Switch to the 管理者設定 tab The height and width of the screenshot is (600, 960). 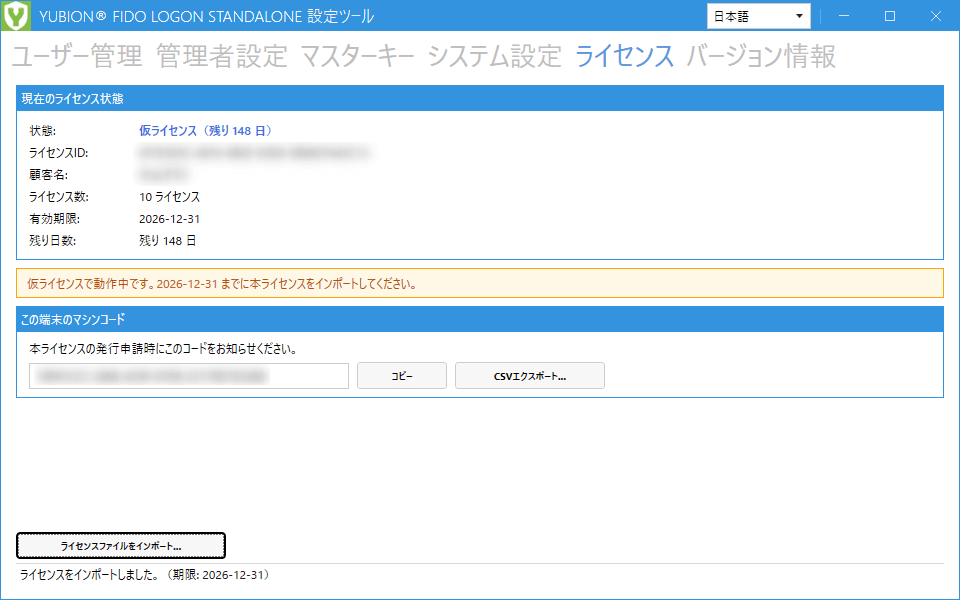tap(222, 56)
